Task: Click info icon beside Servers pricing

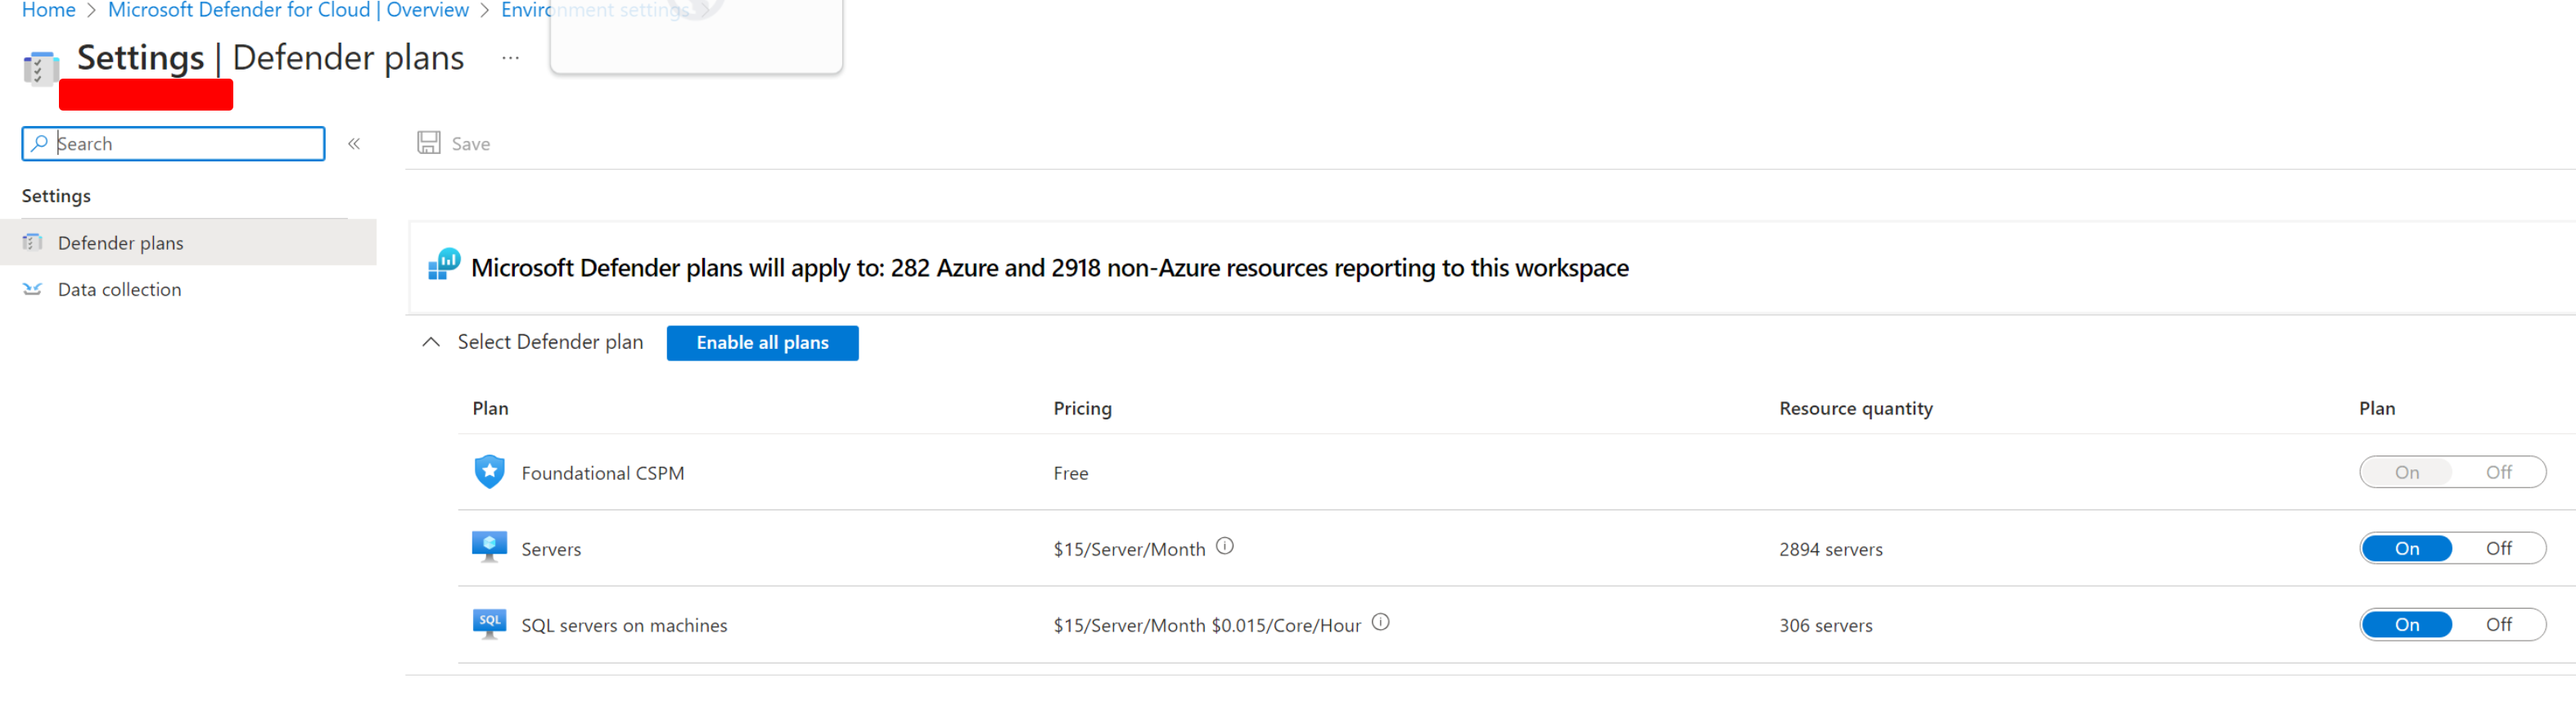Action: (1224, 546)
